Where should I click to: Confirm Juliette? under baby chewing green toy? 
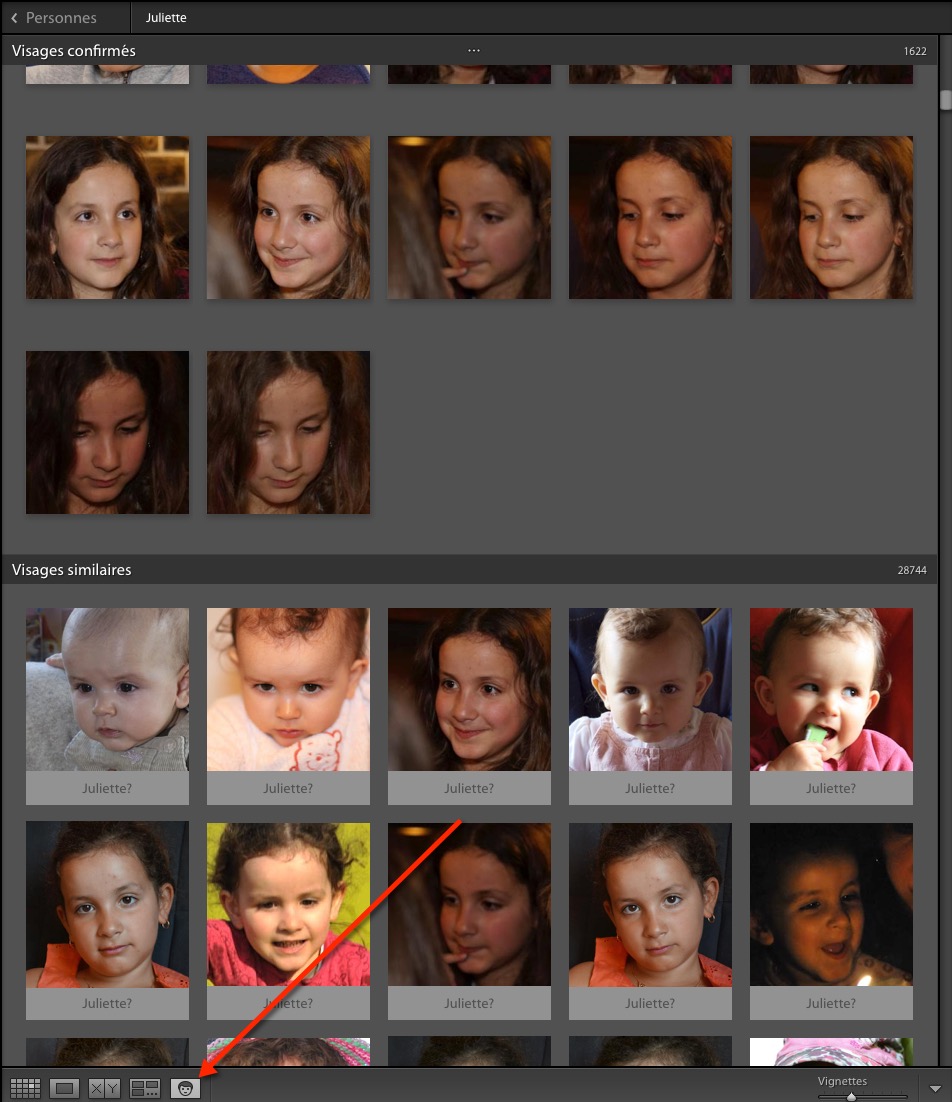pyautogui.click(x=831, y=789)
